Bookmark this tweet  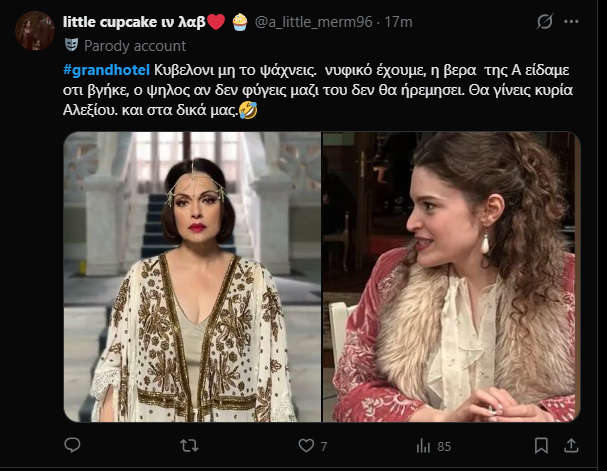point(541,445)
